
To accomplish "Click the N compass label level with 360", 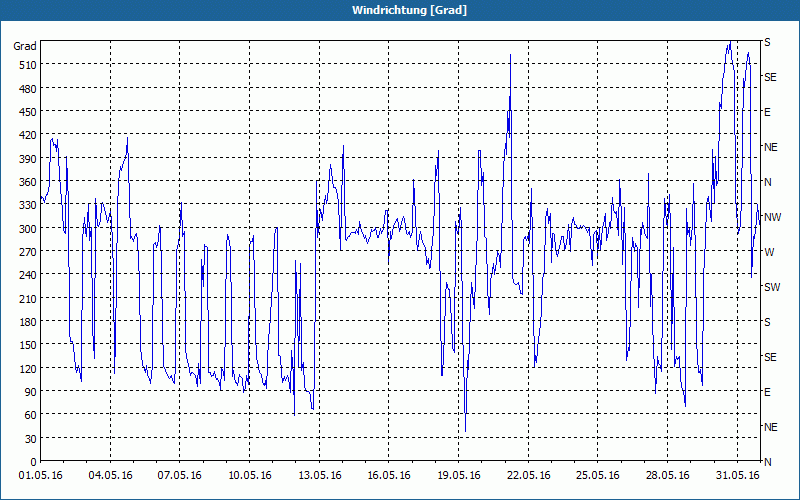I will click(x=768, y=182).
